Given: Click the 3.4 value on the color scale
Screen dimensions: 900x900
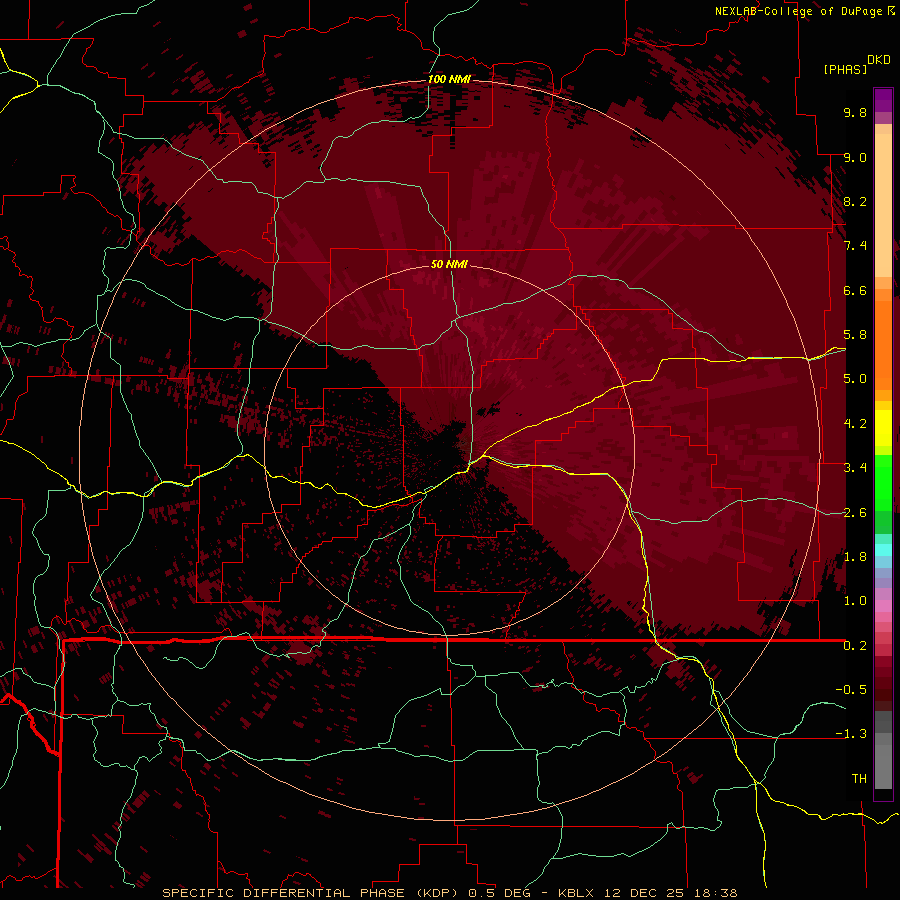Looking at the screenshot, I should click(x=855, y=468).
